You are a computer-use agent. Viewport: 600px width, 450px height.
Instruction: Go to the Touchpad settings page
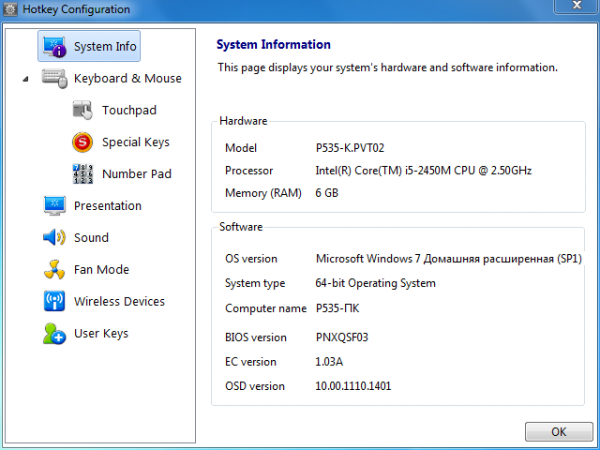click(129, 110)
